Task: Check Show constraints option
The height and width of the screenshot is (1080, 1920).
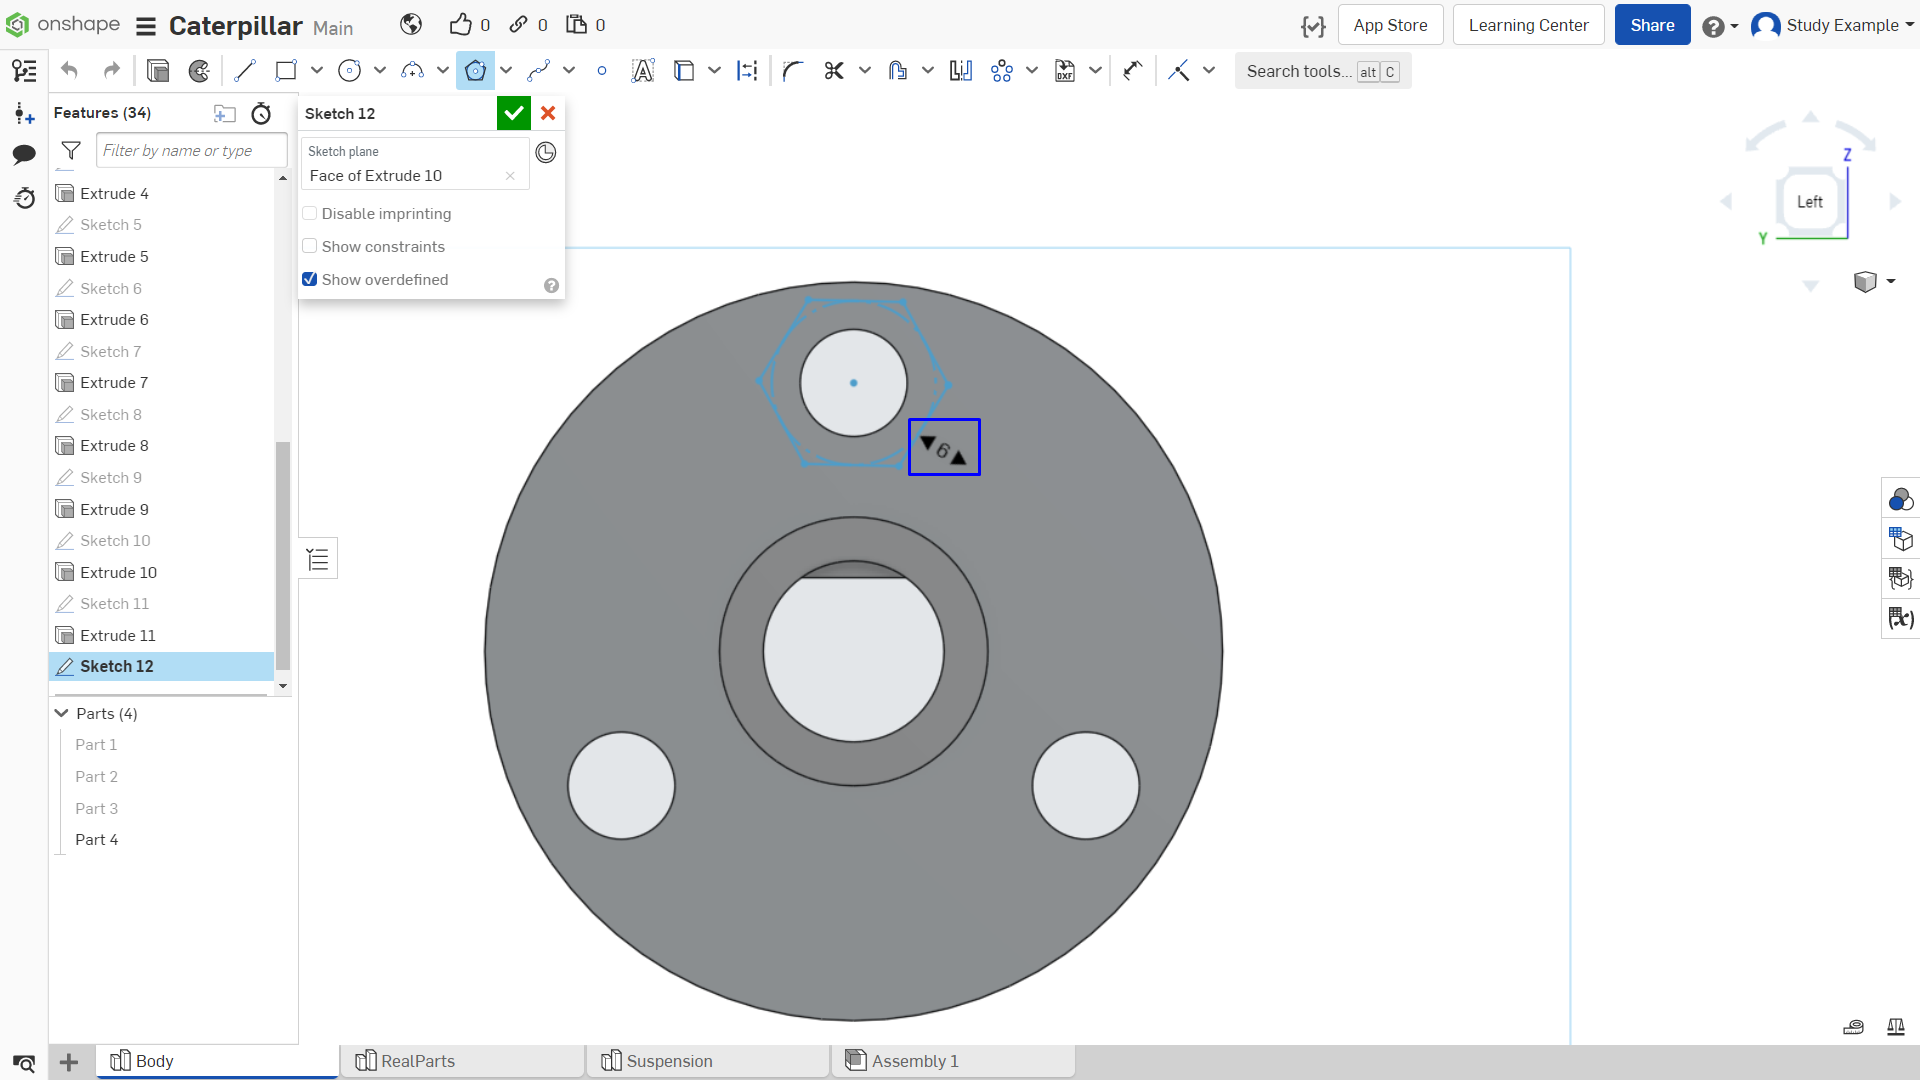Action: 310,246
